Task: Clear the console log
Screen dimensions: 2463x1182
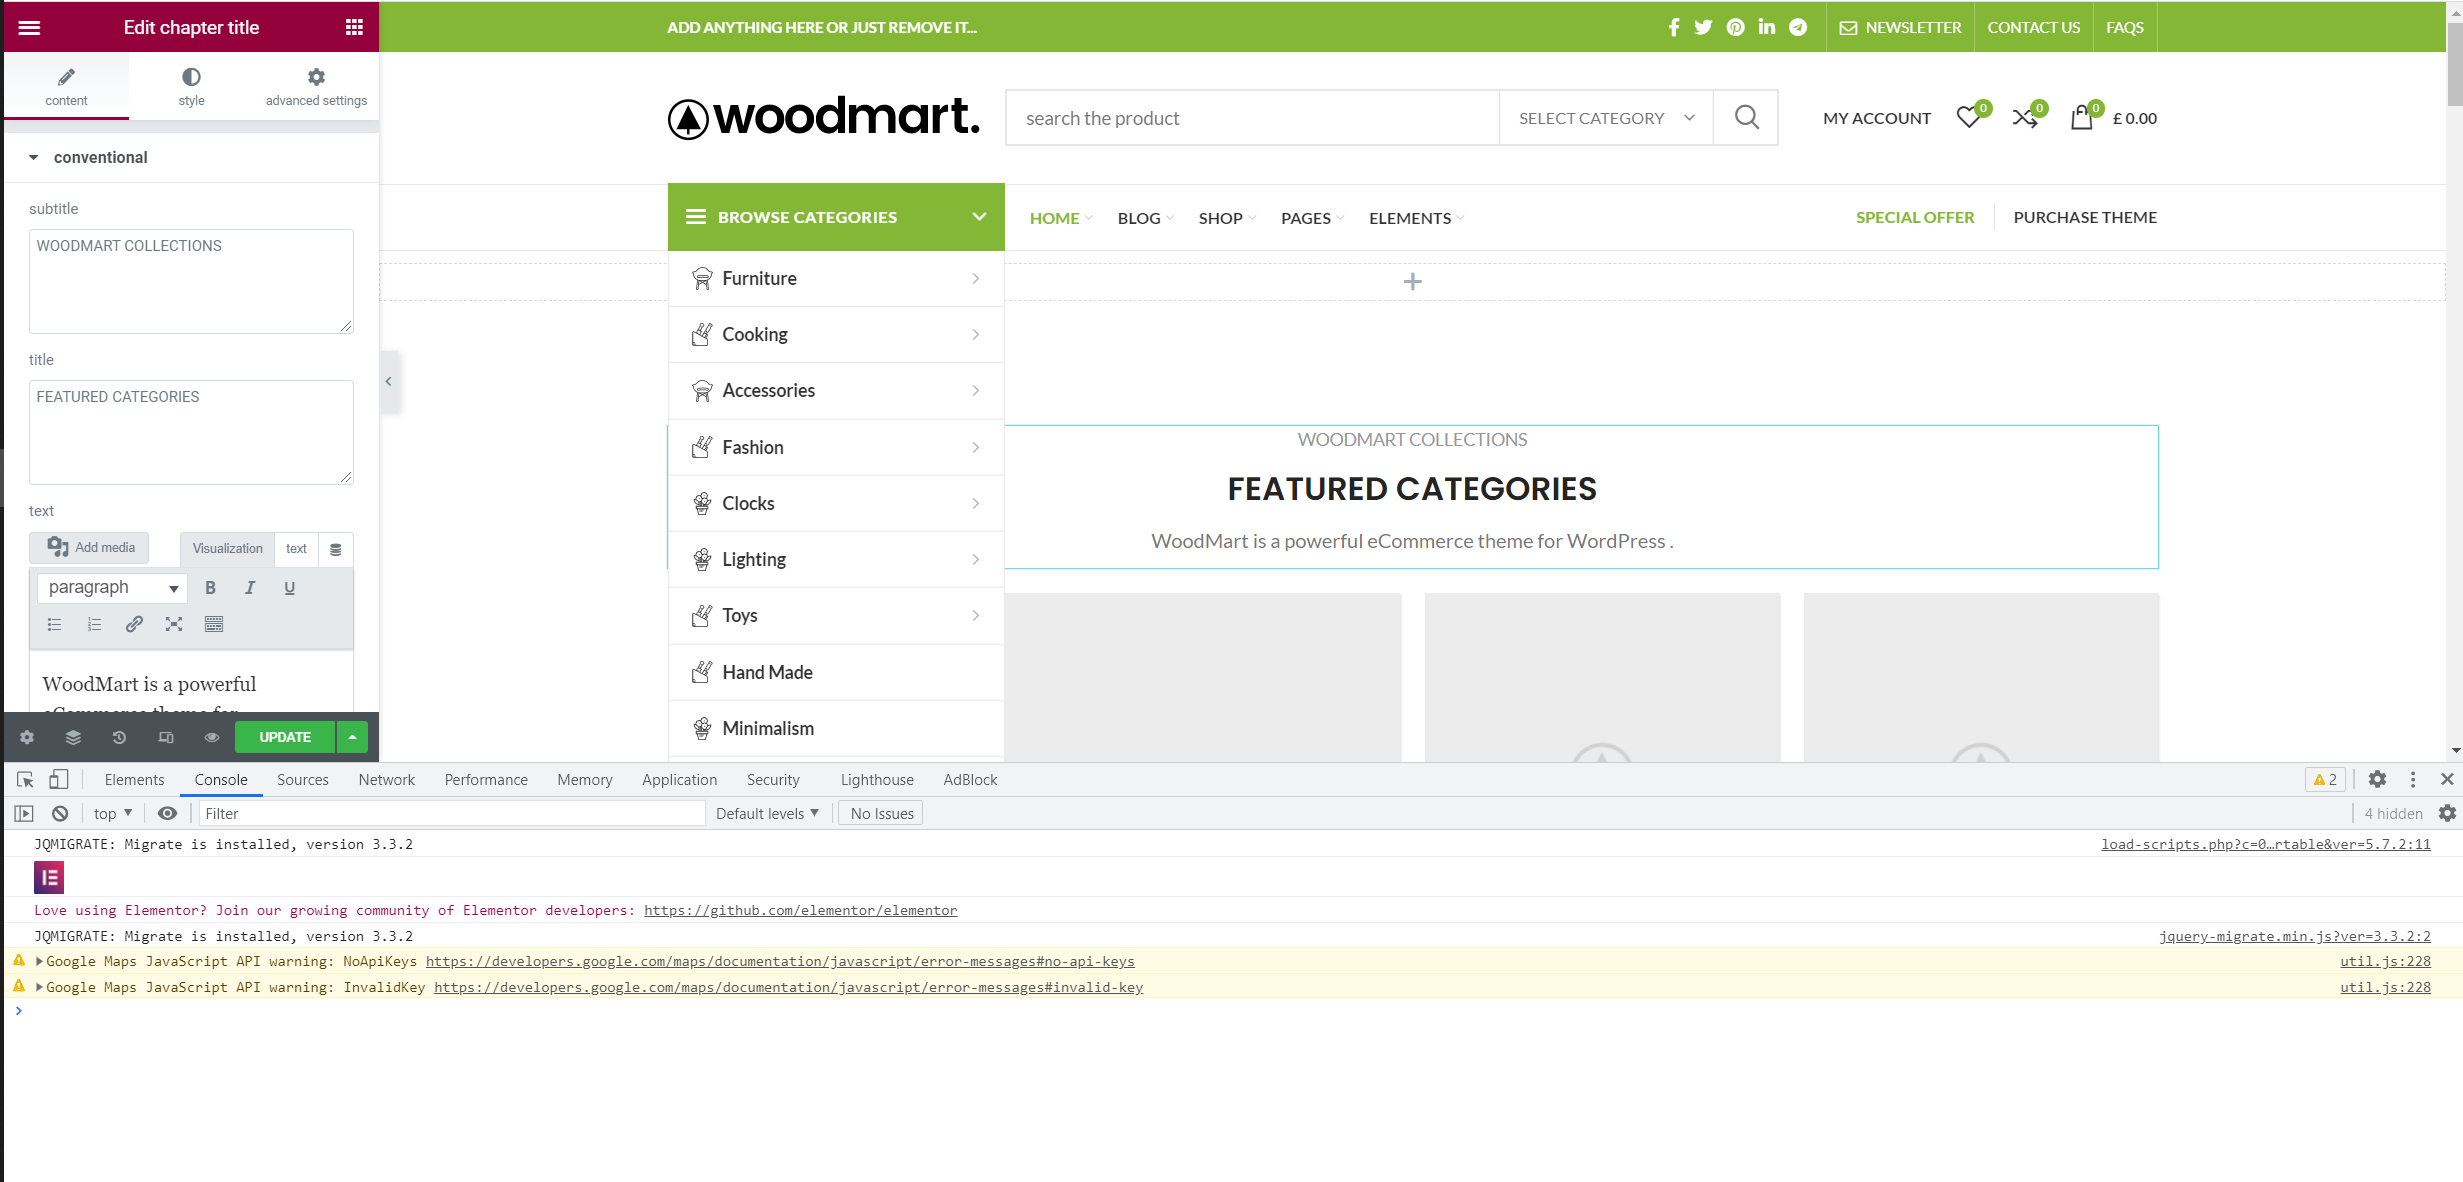Action: [x=60, y=813]
